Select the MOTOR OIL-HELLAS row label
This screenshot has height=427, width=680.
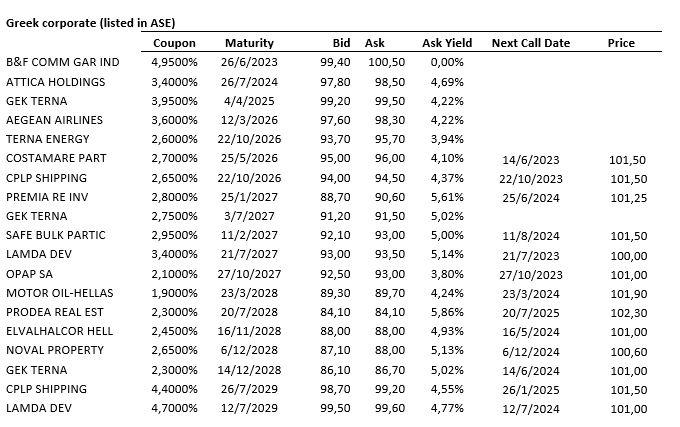pos(60,293)
